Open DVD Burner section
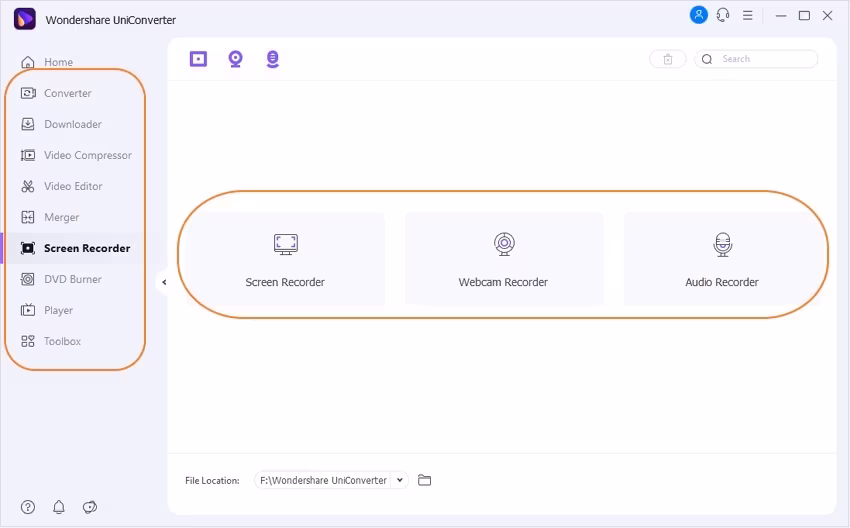850x528 pixels. pos(61,279)
